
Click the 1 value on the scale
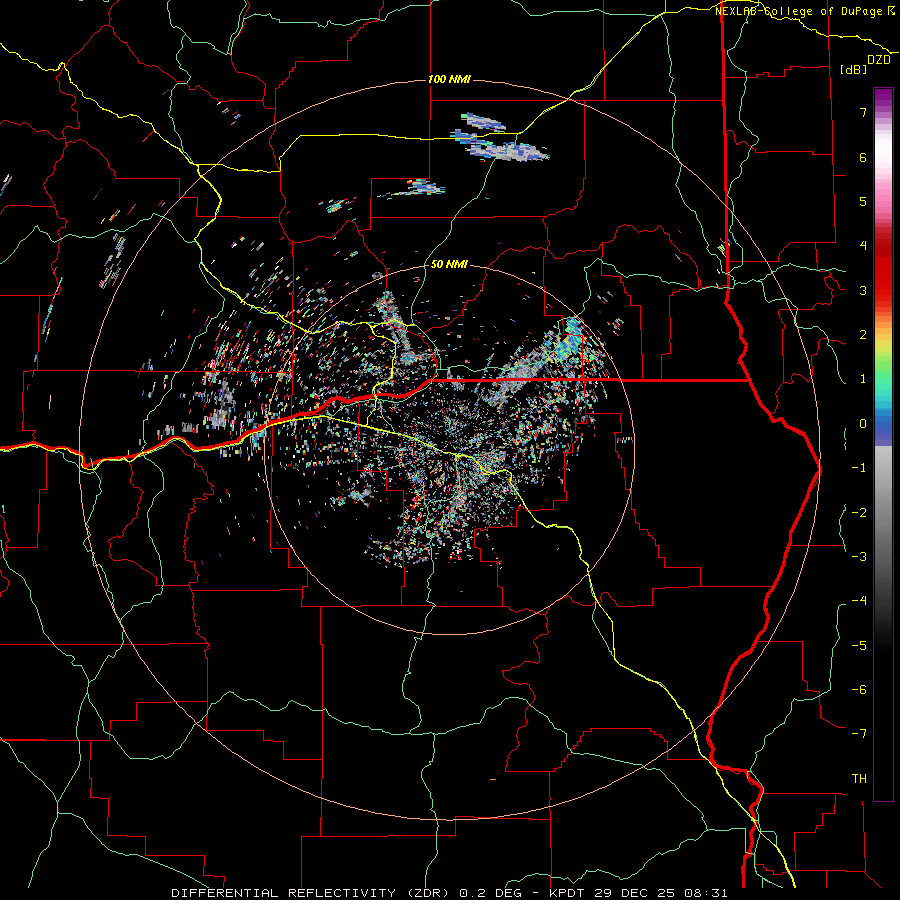[x=863, y=379]
